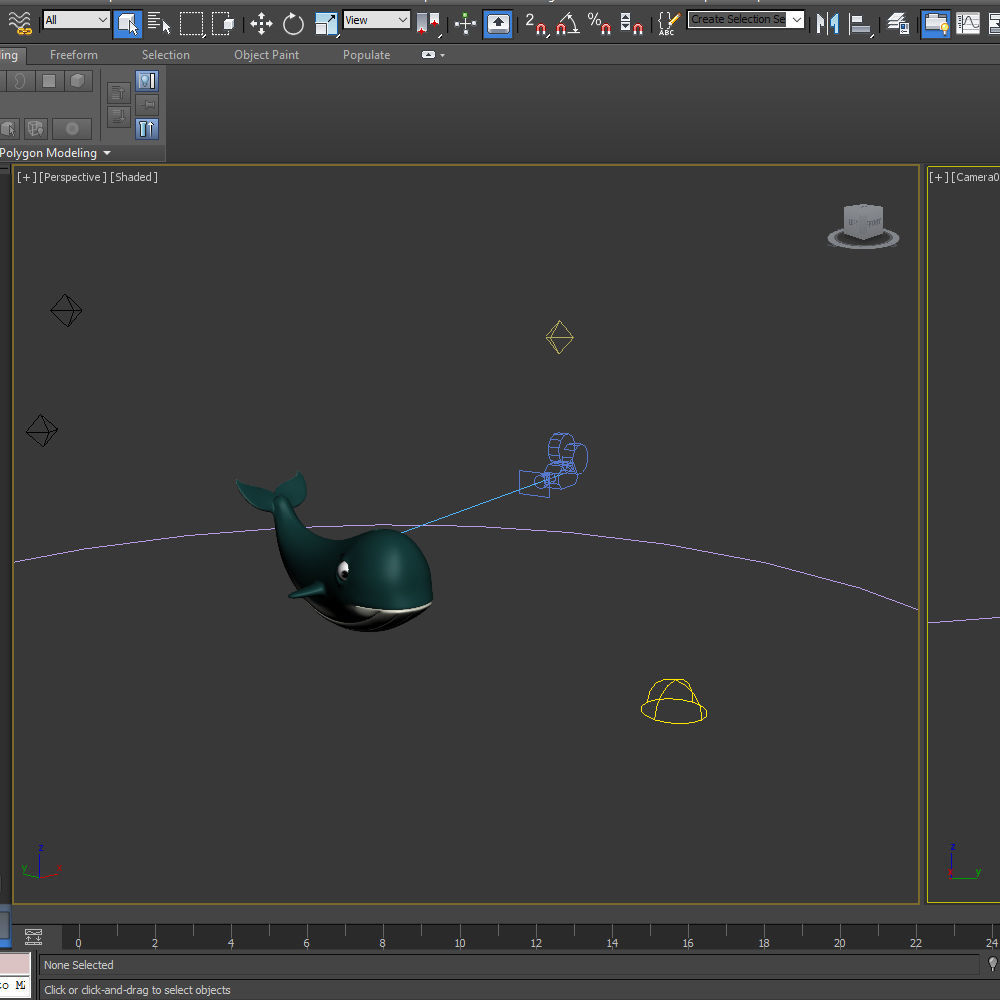
Task: Select the yellow omni light helper
Action: (559, 337)
